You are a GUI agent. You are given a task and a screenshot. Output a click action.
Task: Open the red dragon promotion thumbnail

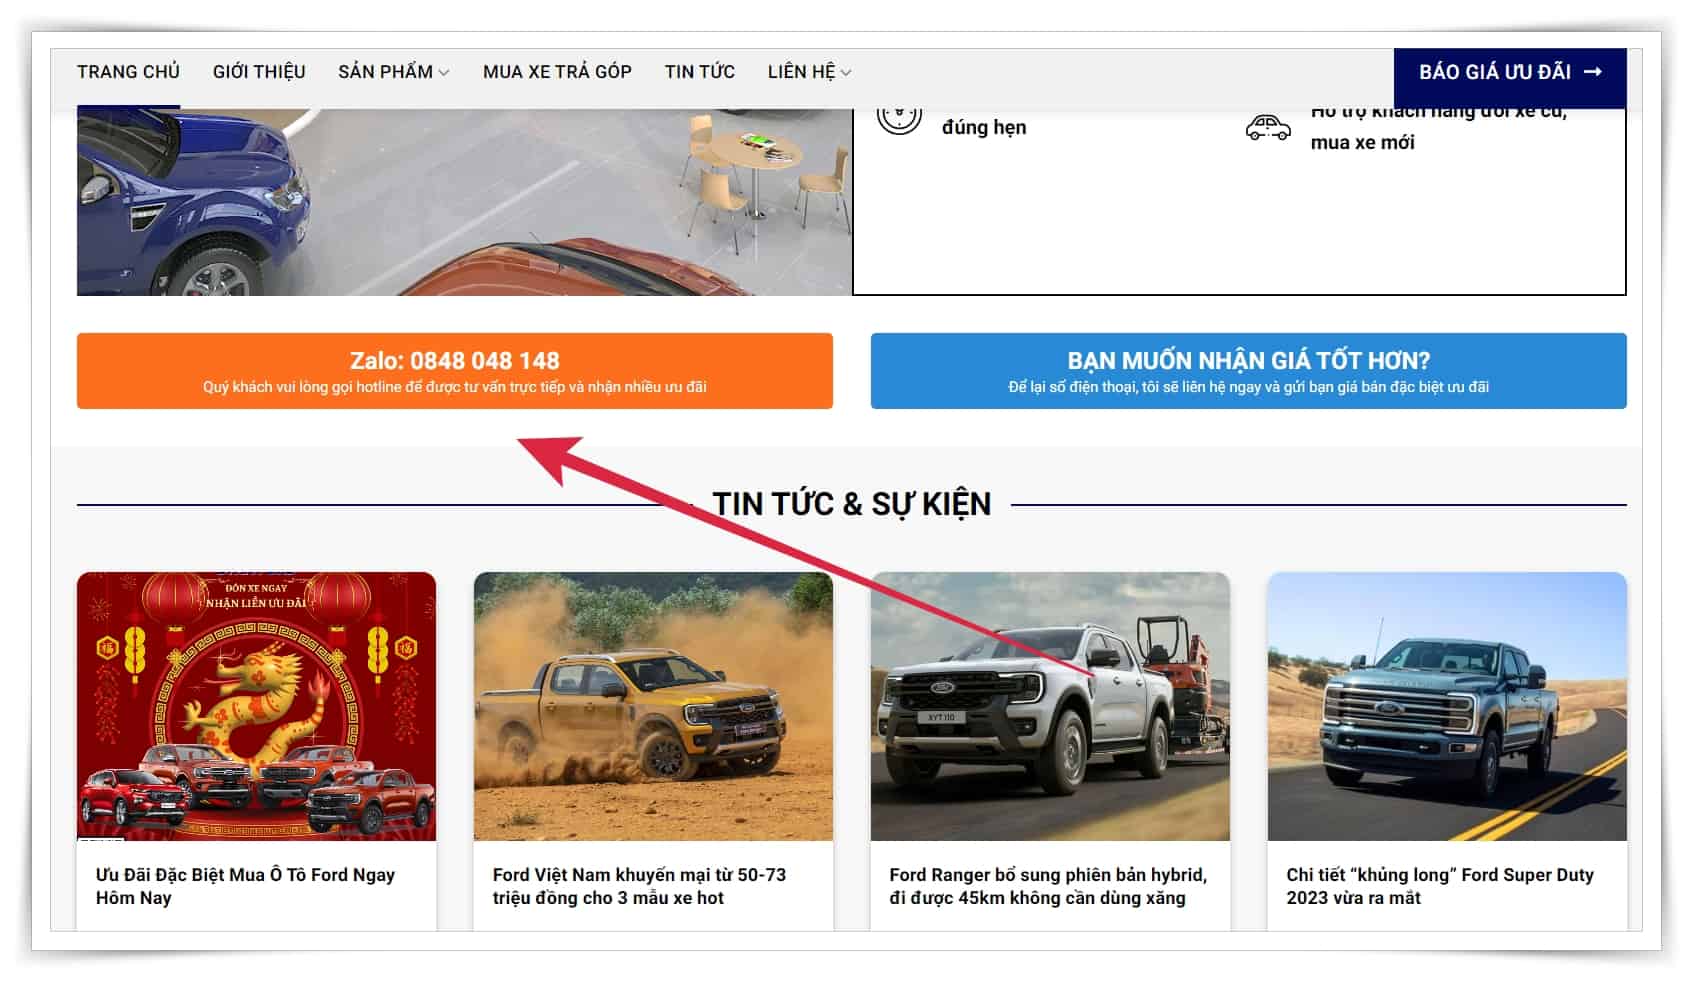256,706
